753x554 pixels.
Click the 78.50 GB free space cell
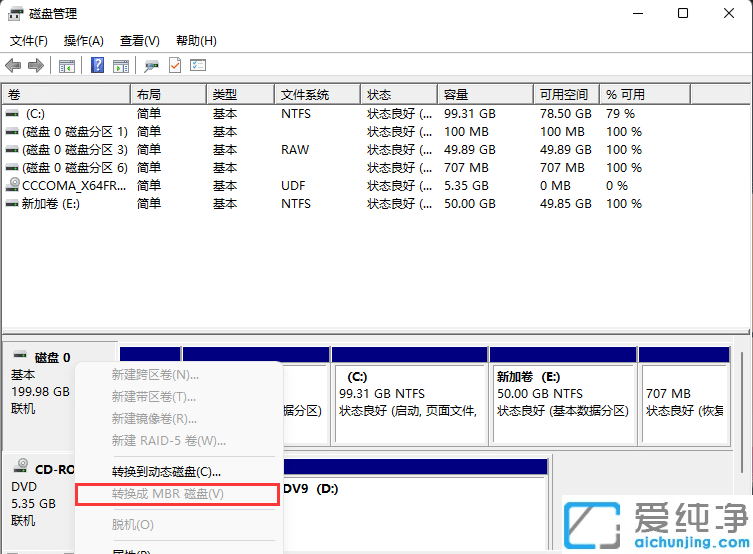pos(566,114)
